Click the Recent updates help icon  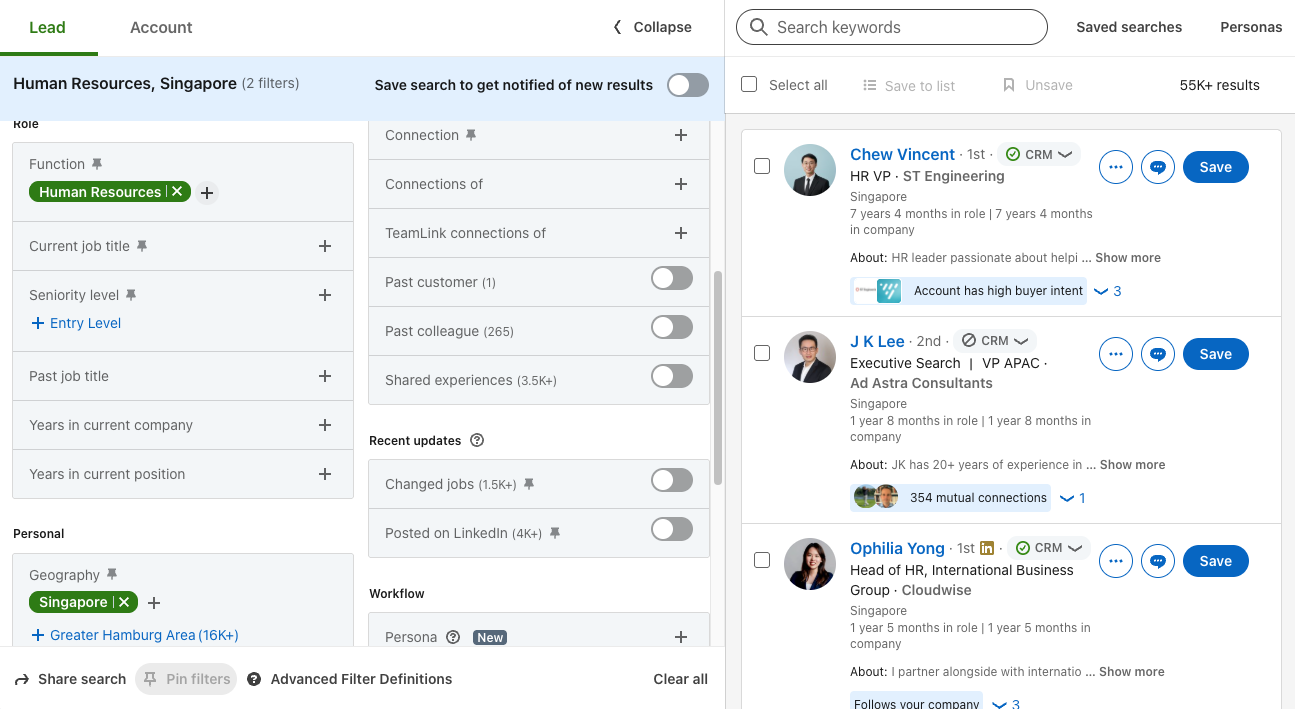[477, 440]
